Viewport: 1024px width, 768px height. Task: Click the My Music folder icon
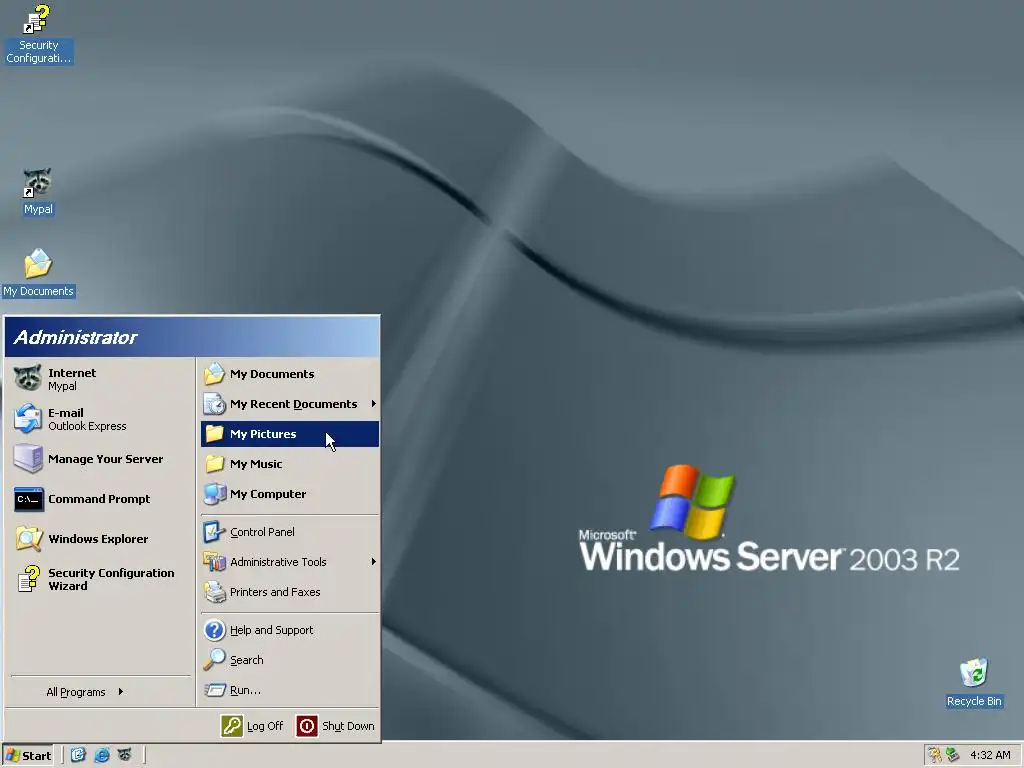(214, 464)
